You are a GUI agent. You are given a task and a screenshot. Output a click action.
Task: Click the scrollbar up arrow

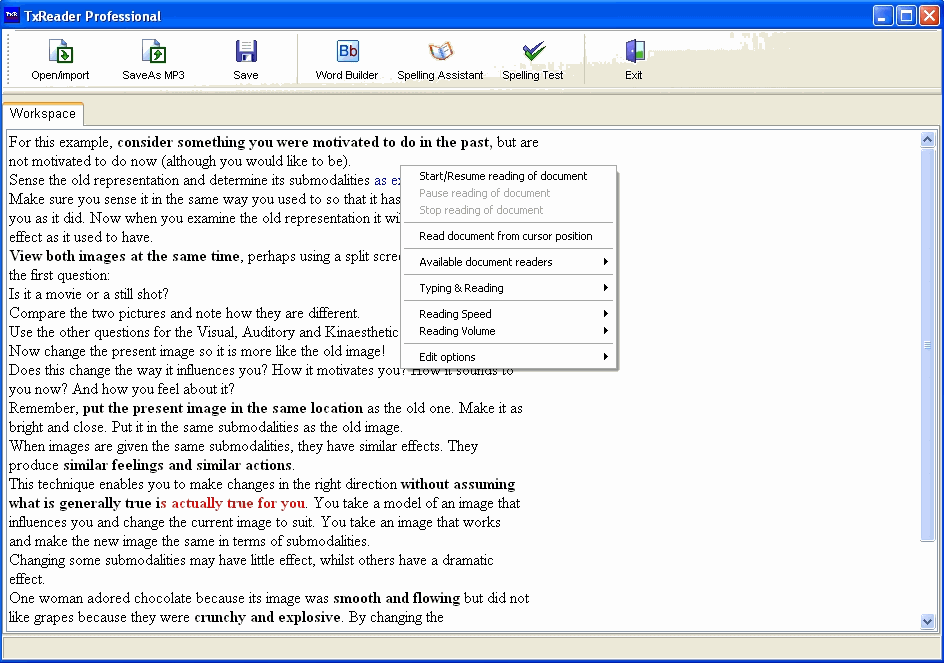click(927, 140)
